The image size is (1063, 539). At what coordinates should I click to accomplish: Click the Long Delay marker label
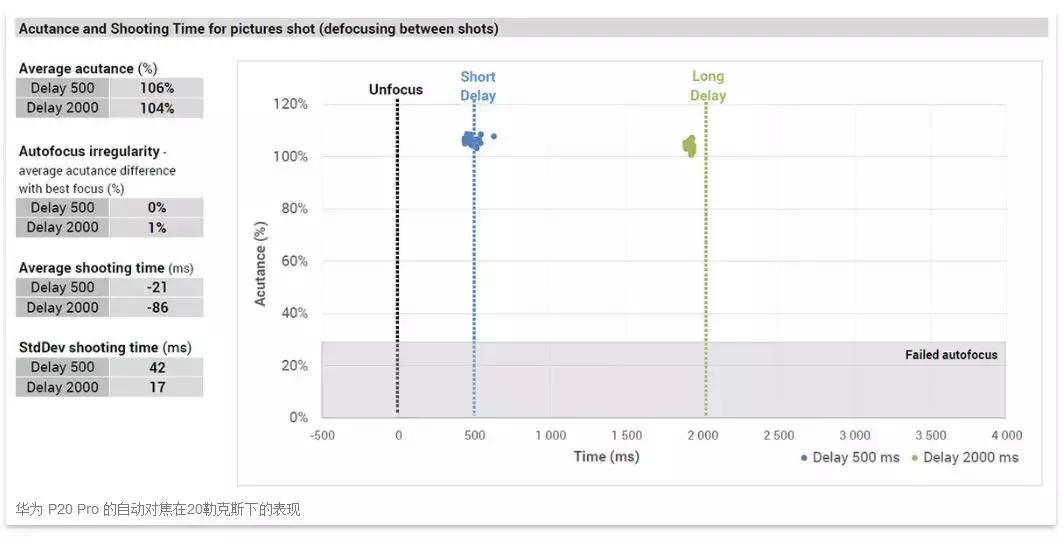tap(708, 86)
